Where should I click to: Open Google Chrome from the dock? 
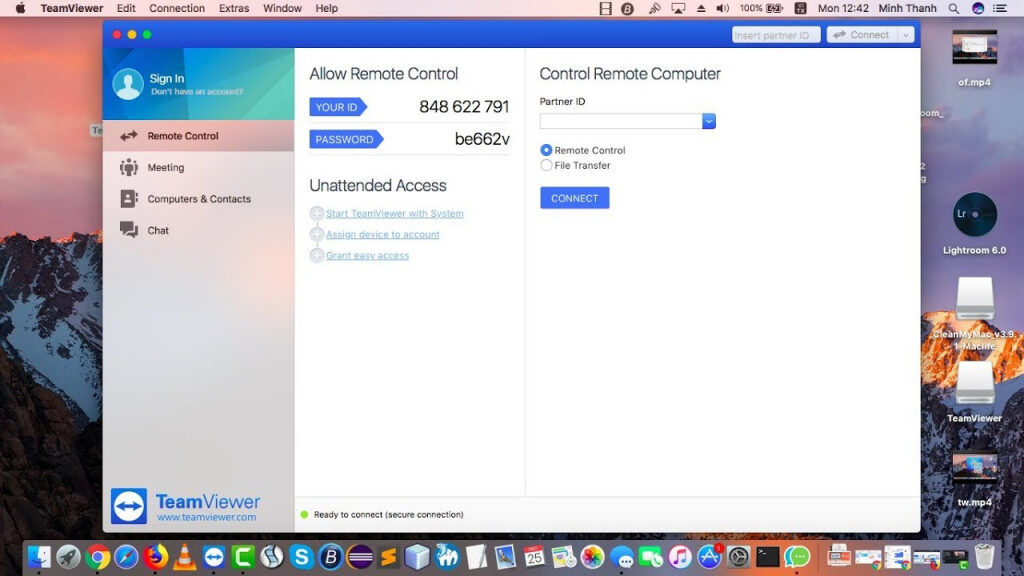pos(97,557)
